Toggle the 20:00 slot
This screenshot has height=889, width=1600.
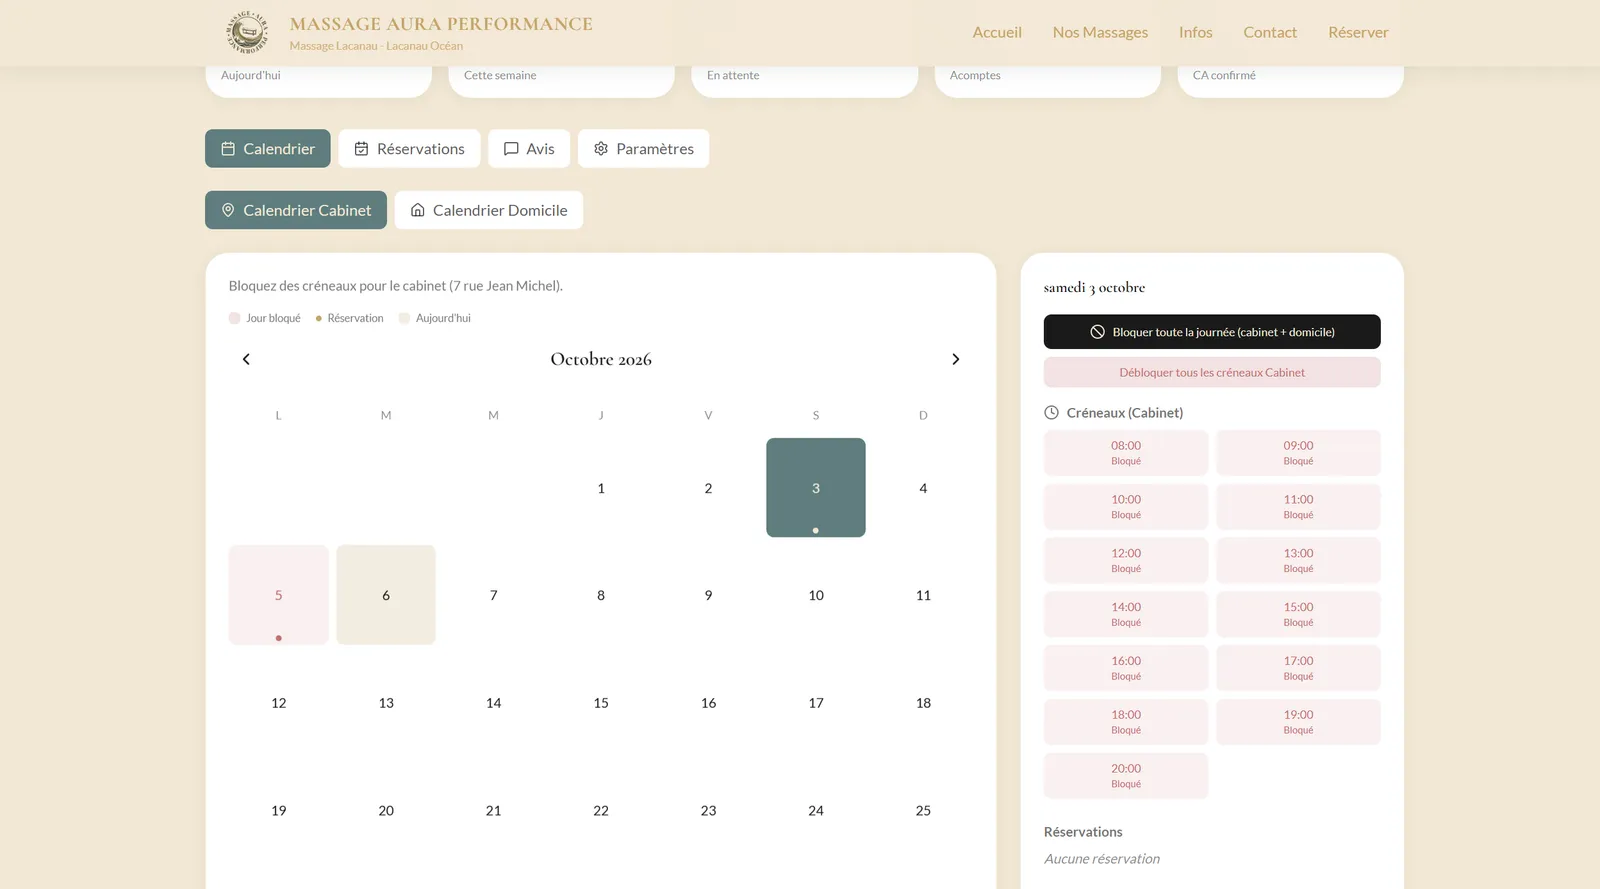click(1126, 776)
